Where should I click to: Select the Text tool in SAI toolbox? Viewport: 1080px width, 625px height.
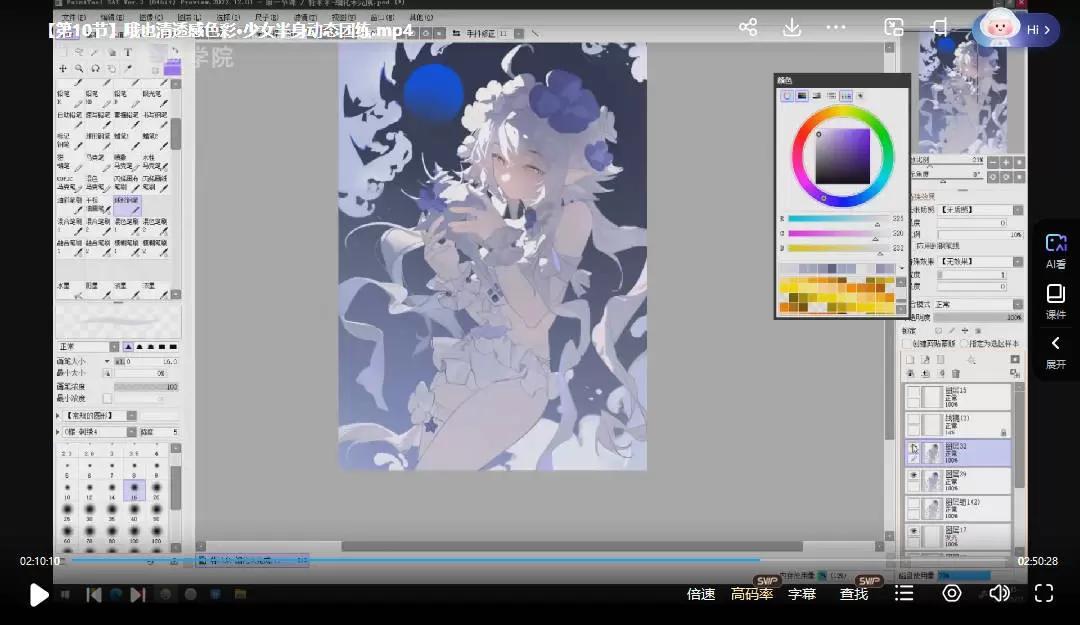pyautogui.click(x=128, y=52)
